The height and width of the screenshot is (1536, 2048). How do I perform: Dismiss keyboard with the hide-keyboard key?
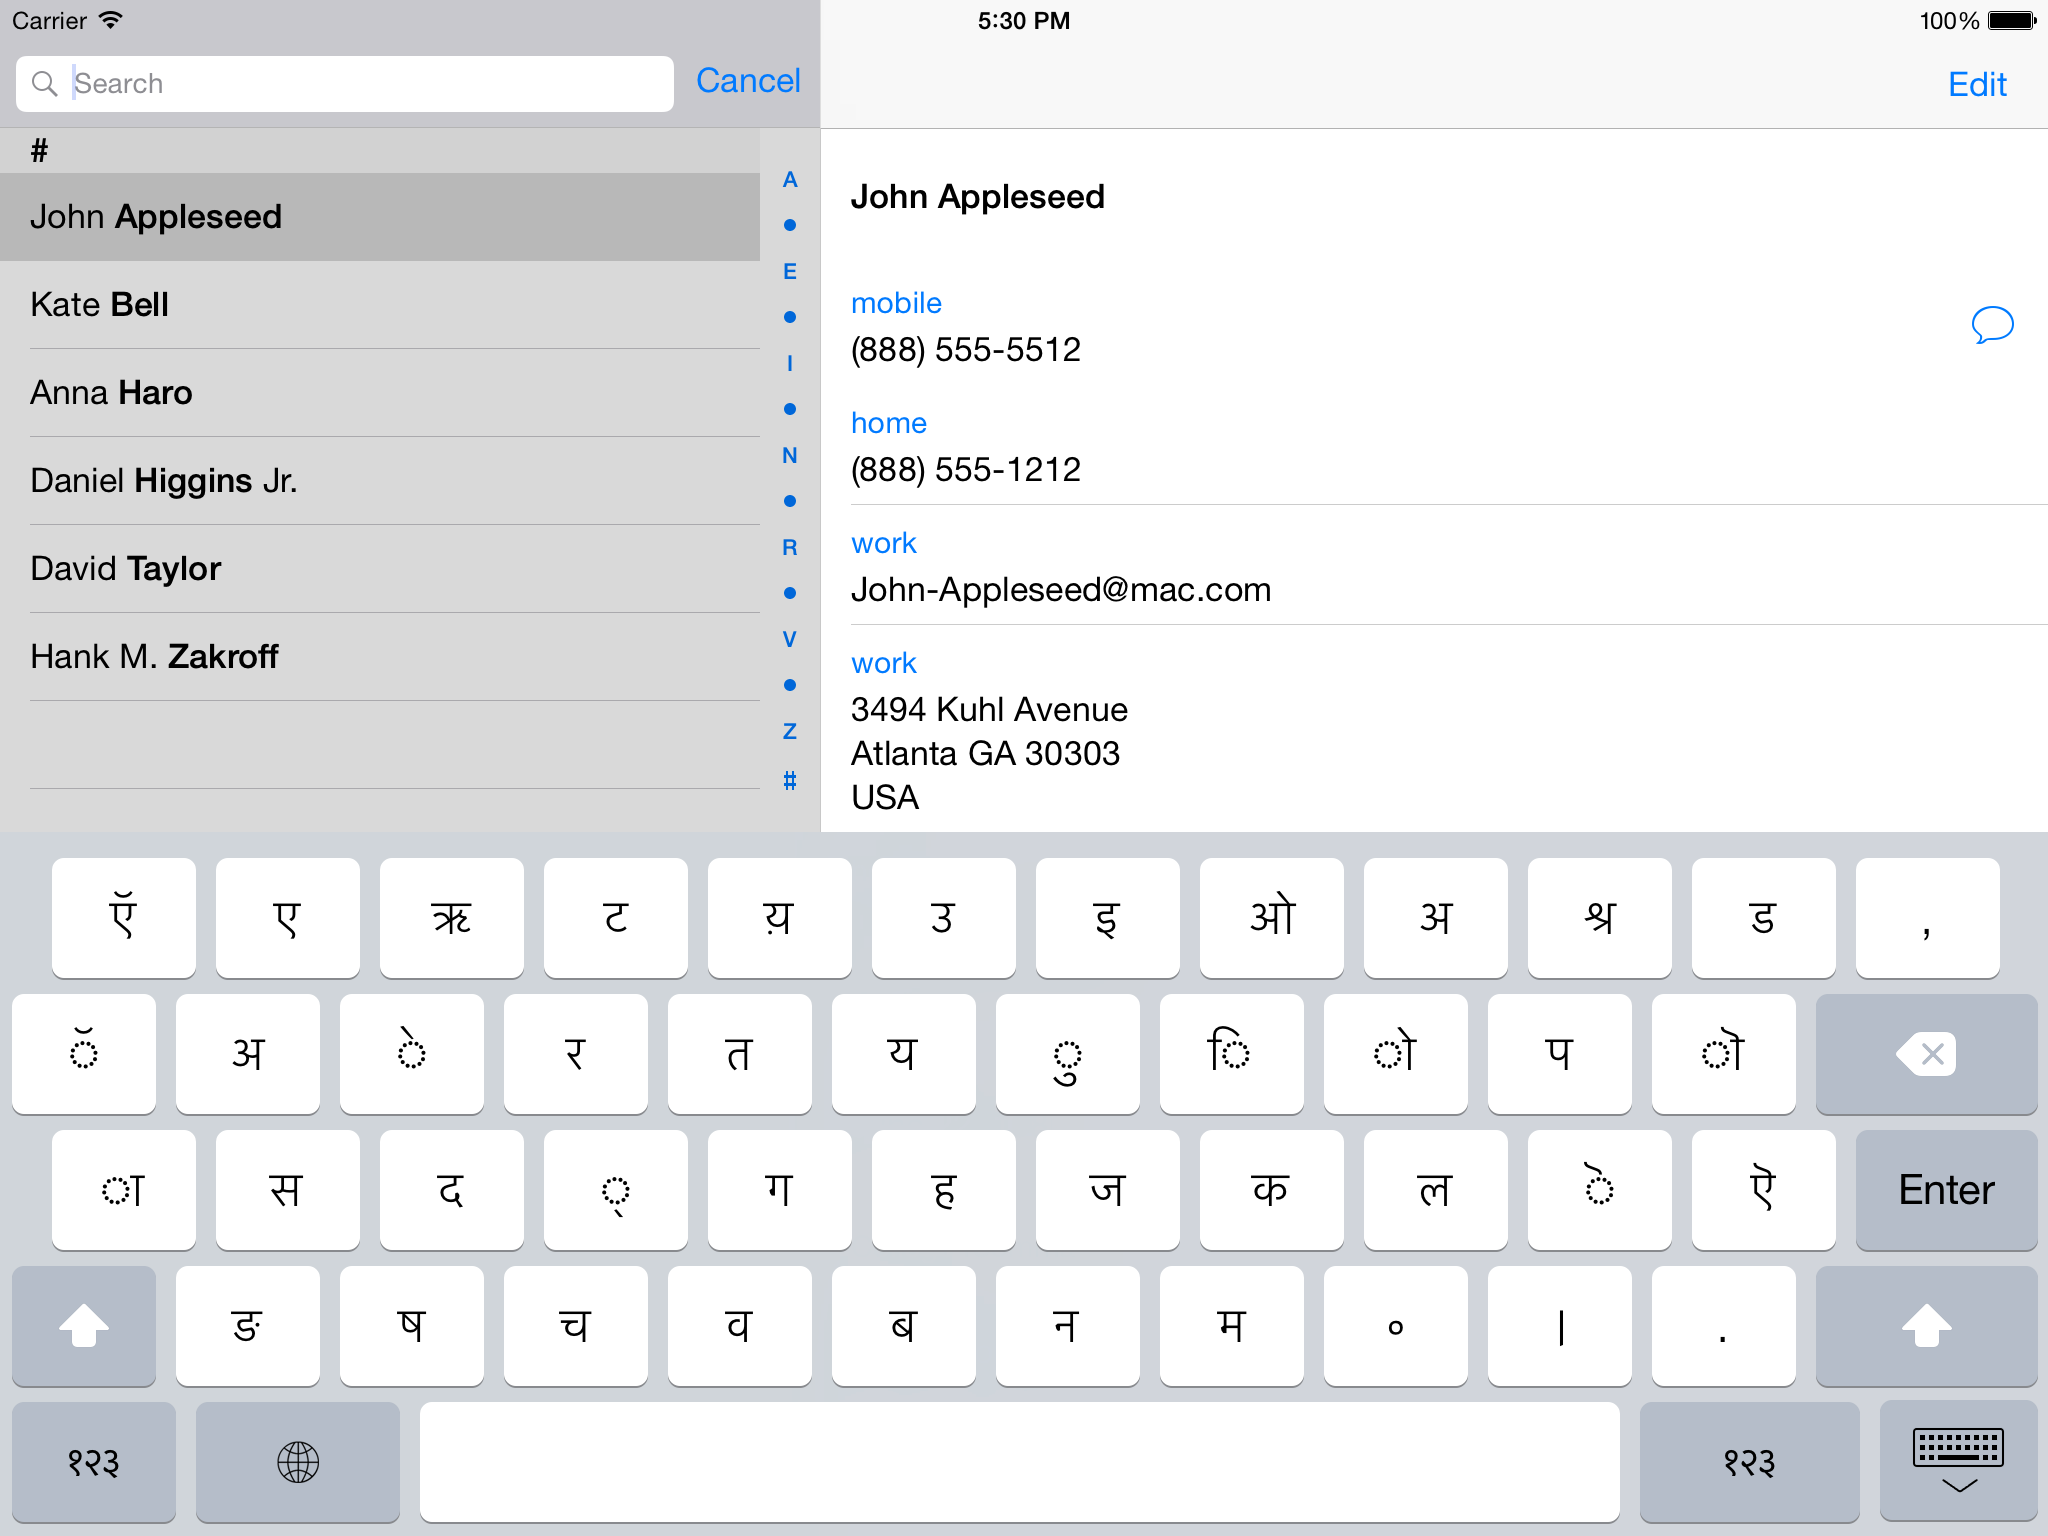click(1958, 1462)
